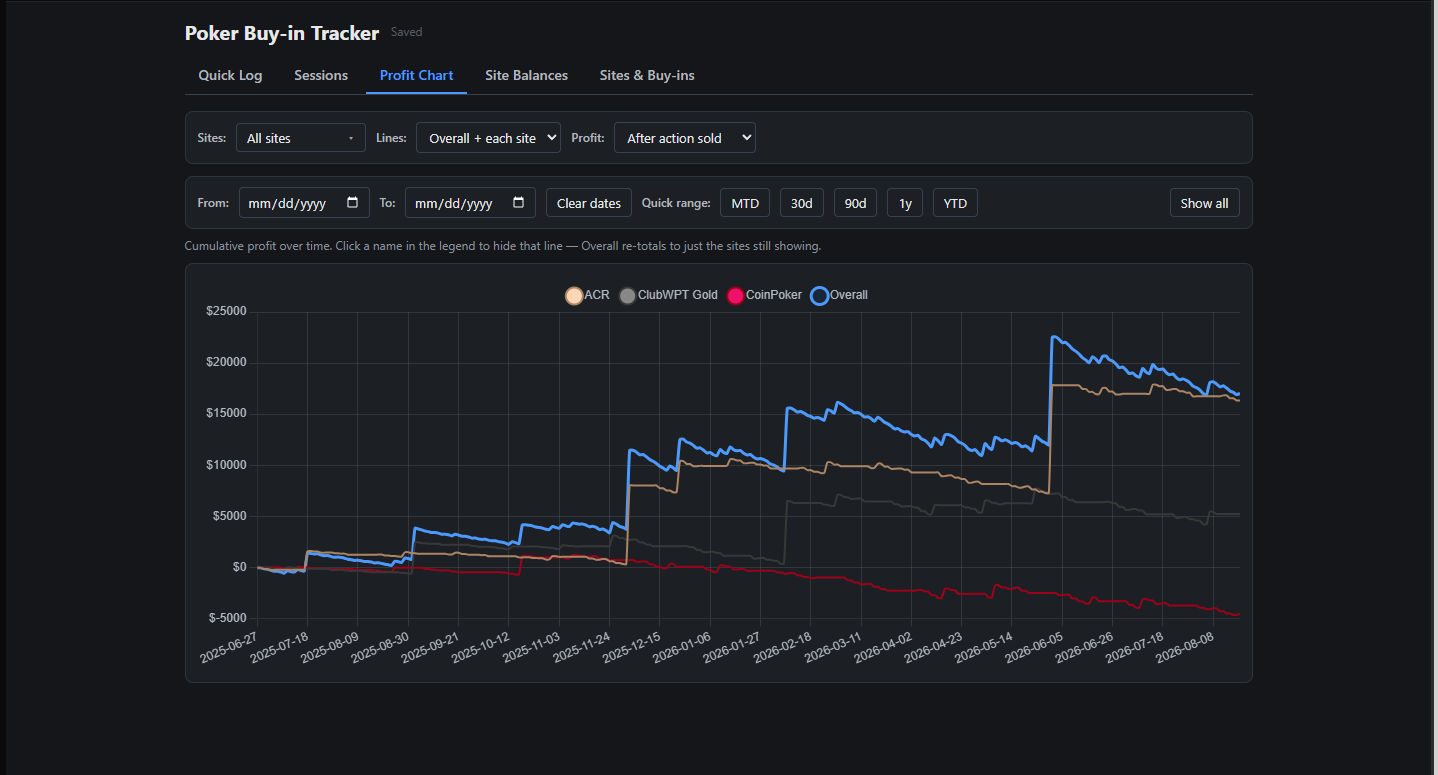This screenshot has width=1438, height=775.
Task: Click the CoinPoker legend label text
Action: click(774, 295)
